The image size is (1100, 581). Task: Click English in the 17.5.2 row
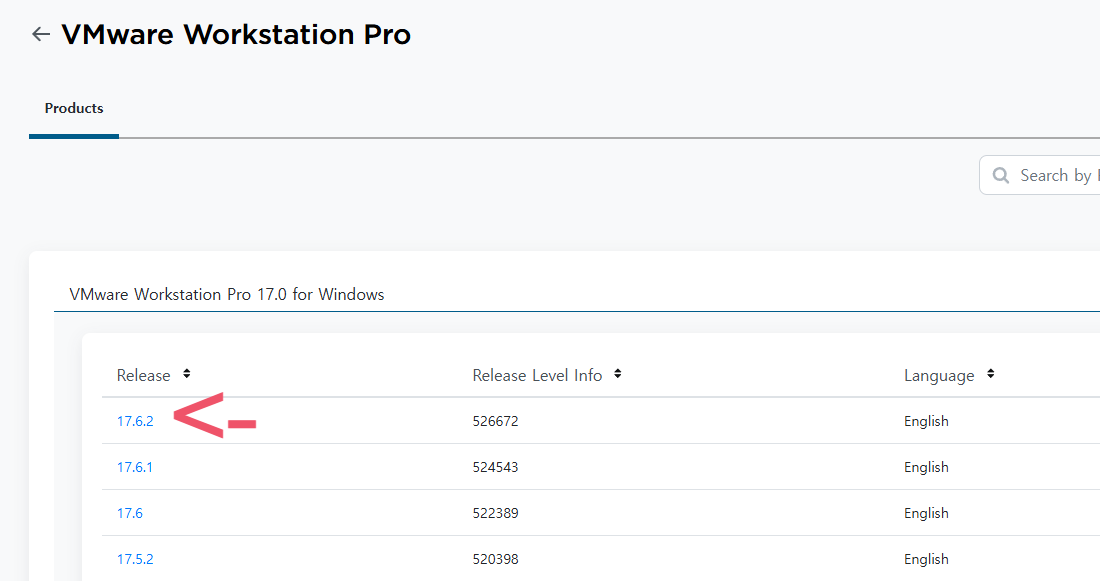pos(926,559)
